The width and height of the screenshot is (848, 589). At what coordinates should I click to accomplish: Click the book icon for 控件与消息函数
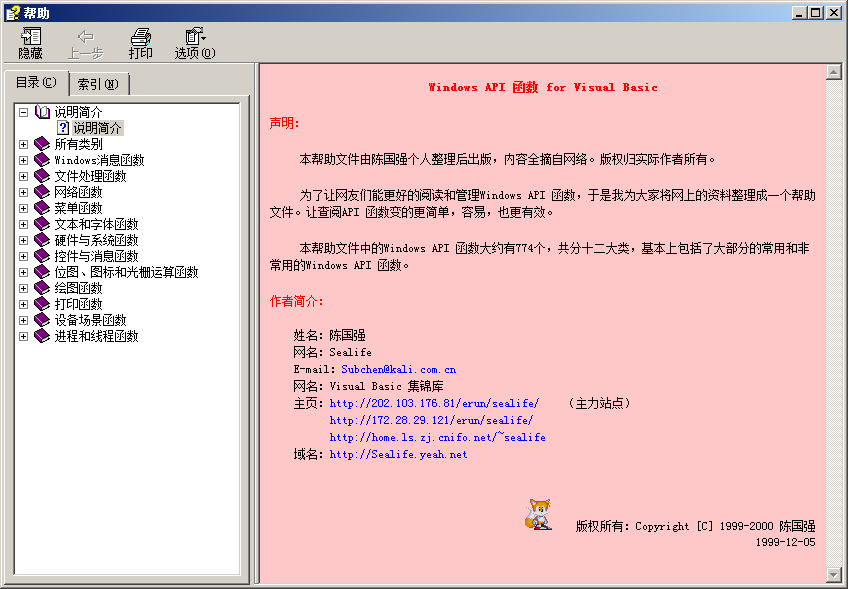[42, 256]
